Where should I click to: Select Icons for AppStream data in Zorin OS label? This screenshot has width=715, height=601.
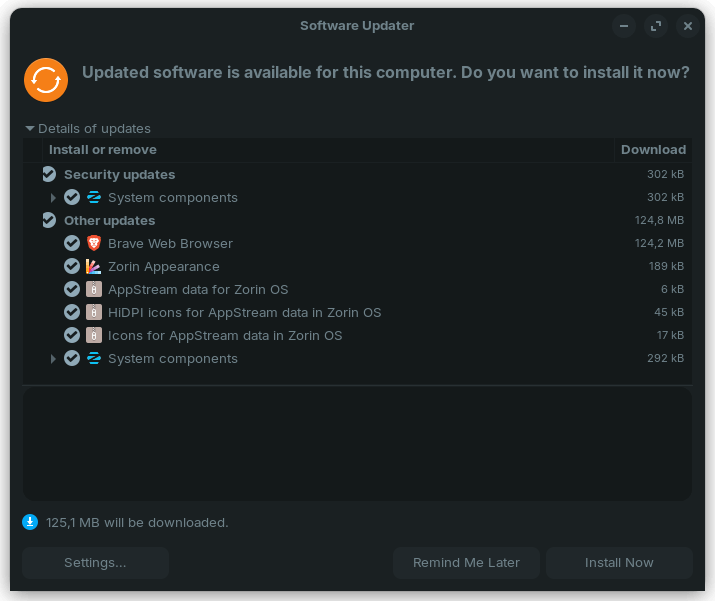(x=225, y=336)
